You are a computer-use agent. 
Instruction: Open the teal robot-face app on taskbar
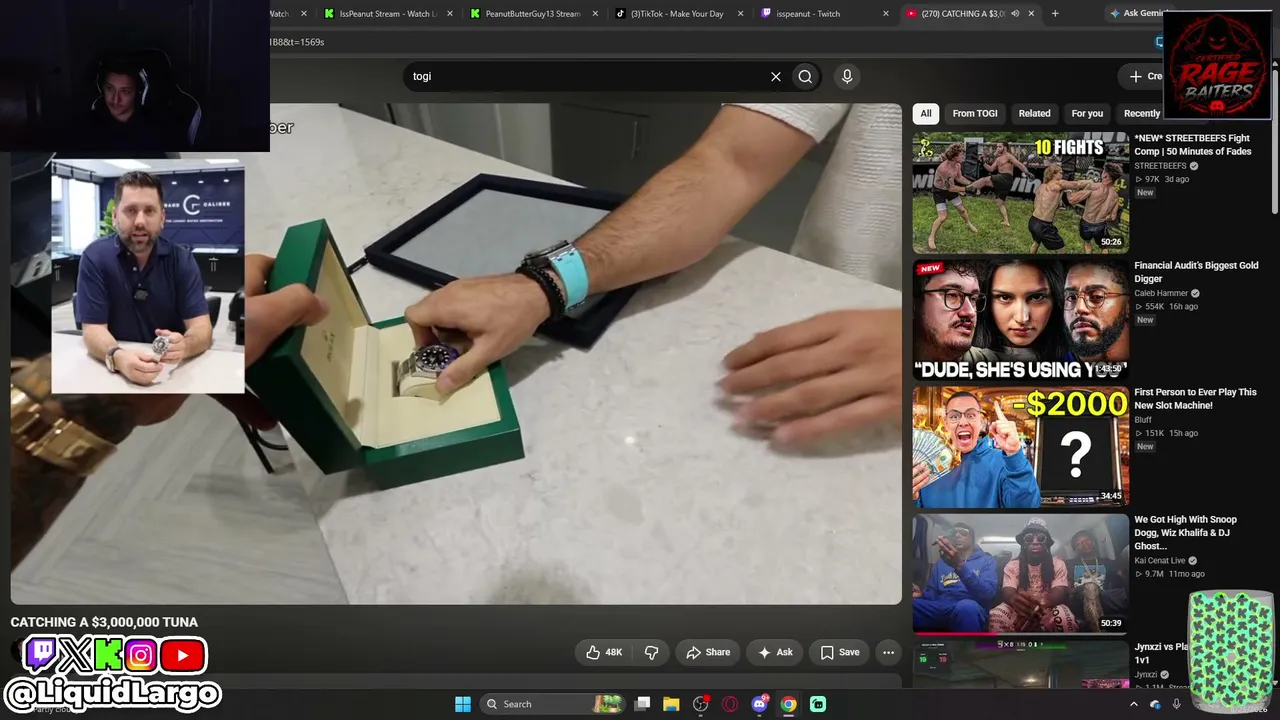tap(818, 704)
